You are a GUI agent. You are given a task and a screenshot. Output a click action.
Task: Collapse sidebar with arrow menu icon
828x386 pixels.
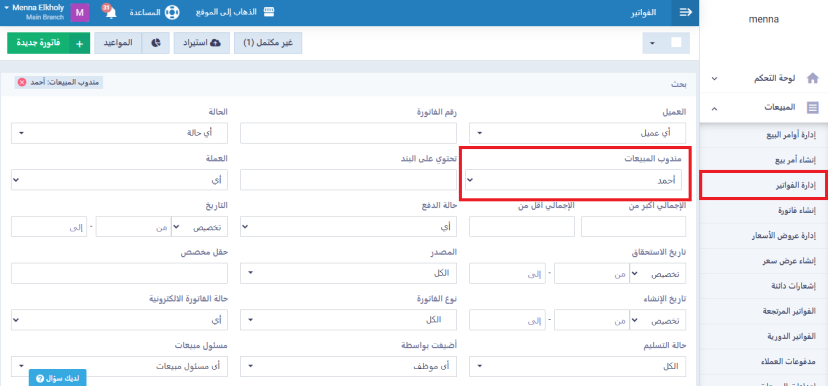click(x=685, y=13)
